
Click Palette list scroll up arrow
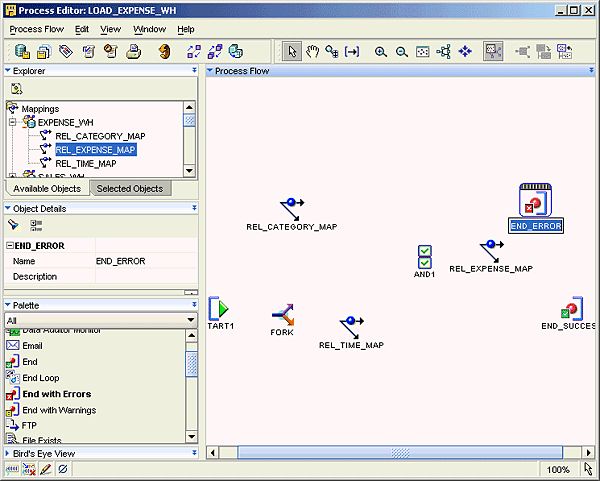coord(191,336)
